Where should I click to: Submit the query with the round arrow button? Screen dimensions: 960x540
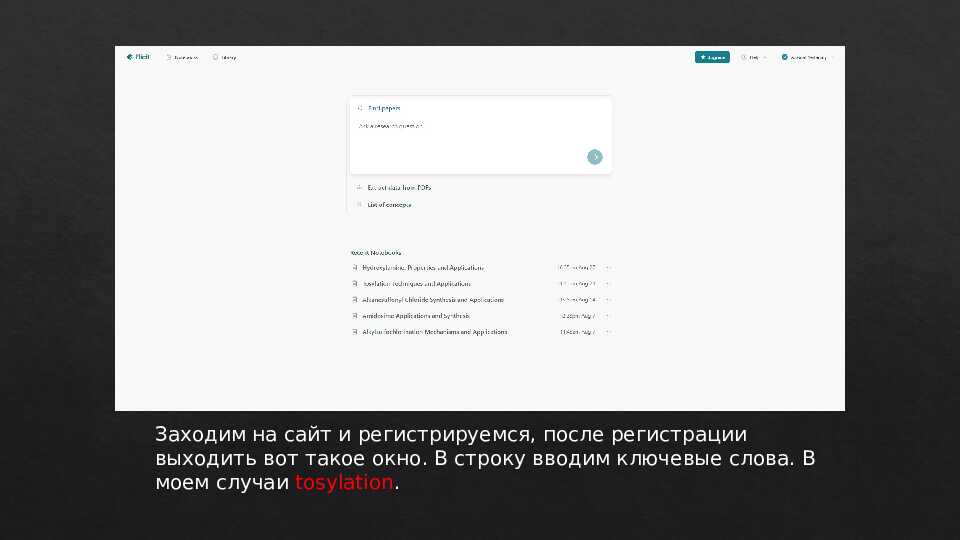click(x=595, y=156)
